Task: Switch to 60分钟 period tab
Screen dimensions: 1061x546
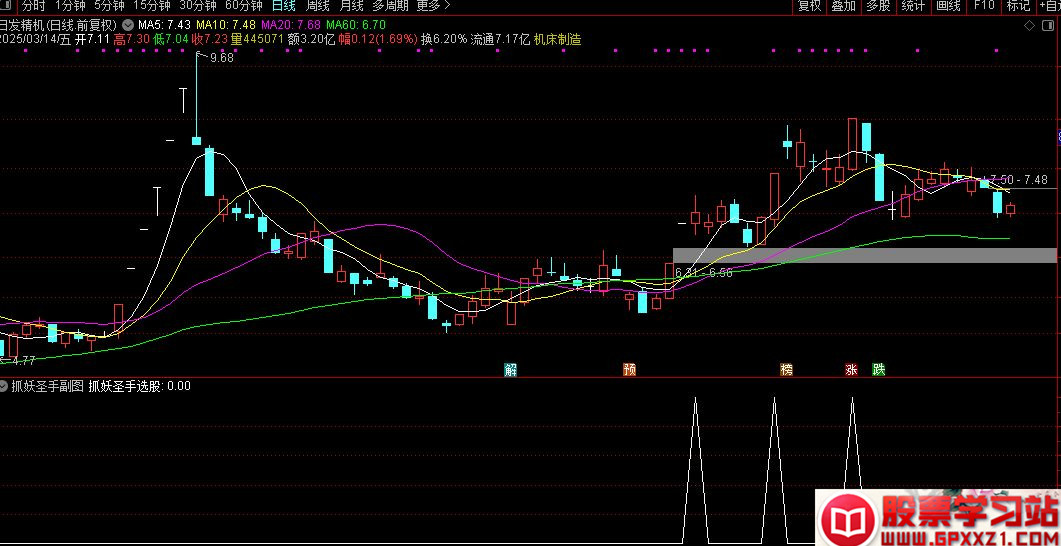Action: pyautogui.click(x=244, y=6)
